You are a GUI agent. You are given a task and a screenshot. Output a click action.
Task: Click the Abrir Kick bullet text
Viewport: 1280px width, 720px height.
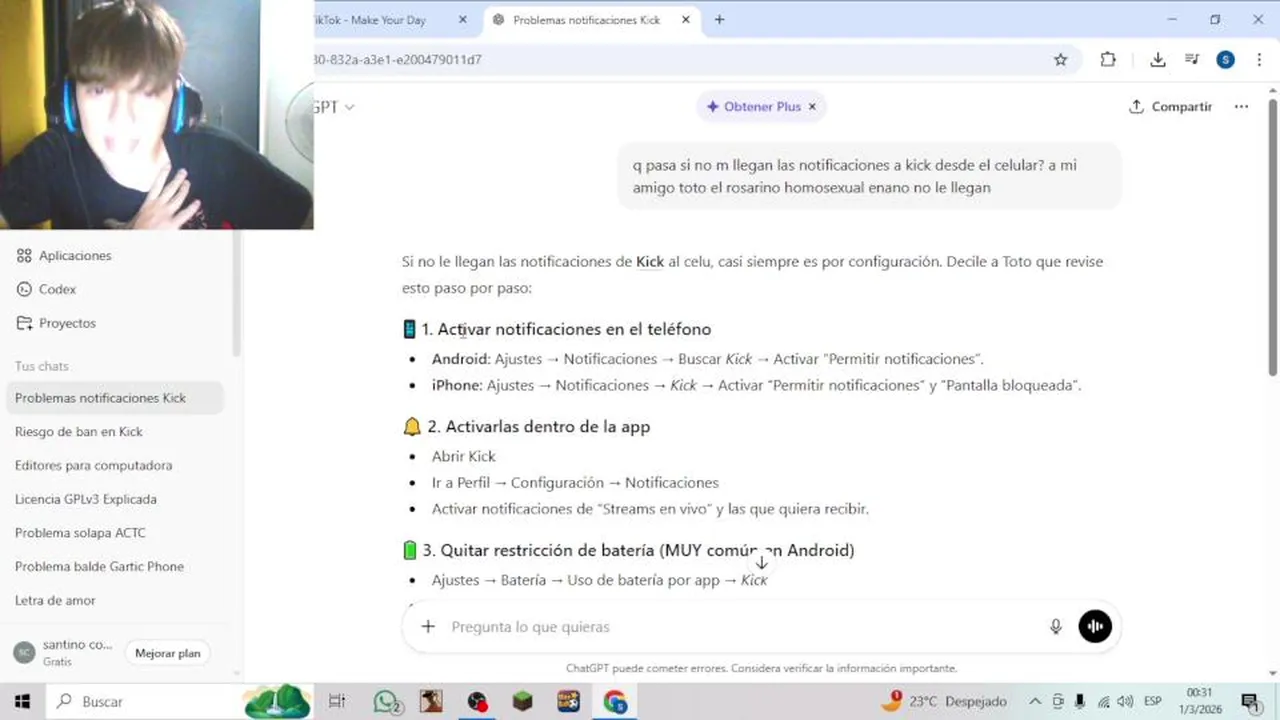463,456
